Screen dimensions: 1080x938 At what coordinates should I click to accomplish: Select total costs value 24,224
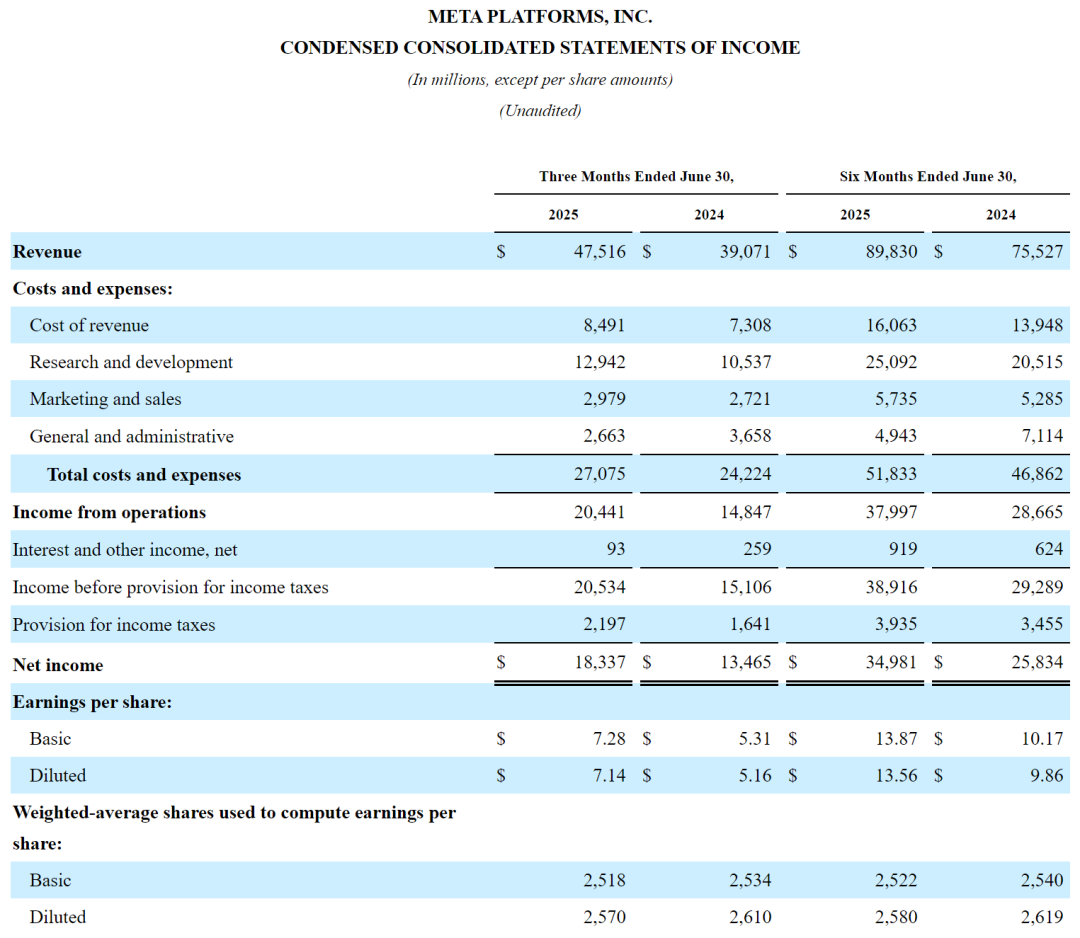(x=746, y=475)
